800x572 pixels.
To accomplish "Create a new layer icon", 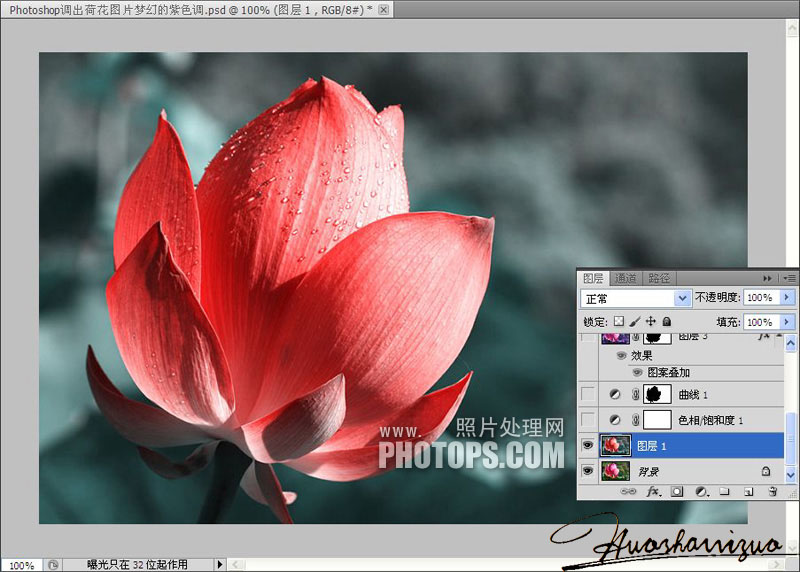I will pos(748,492).
